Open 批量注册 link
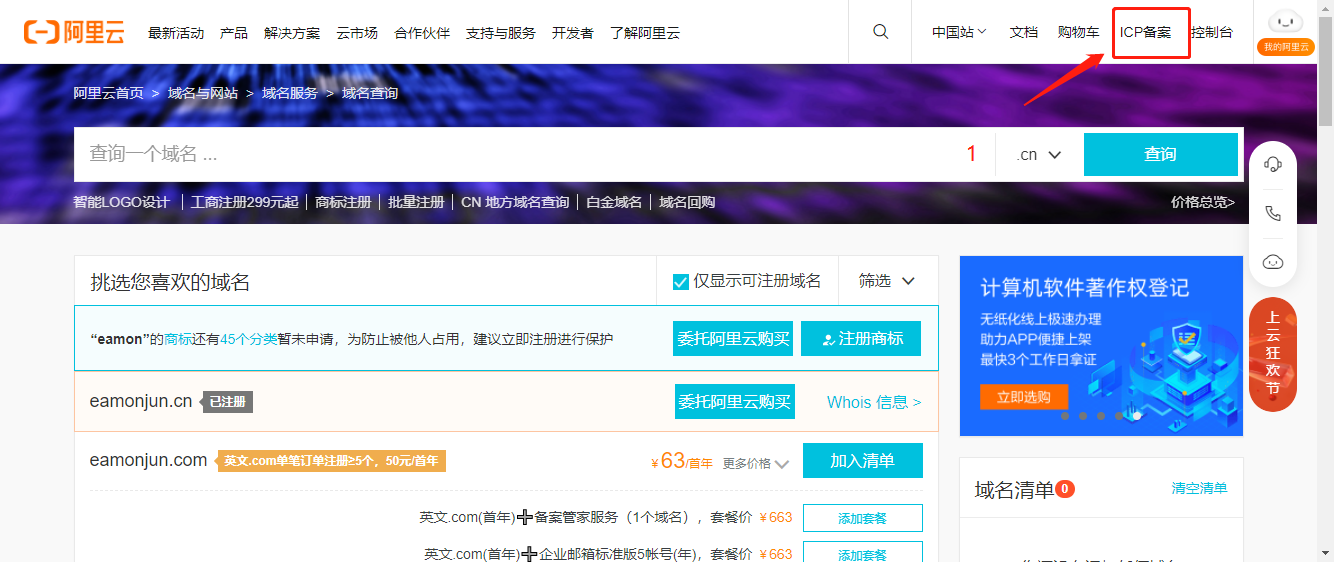The image size is (1334, 562). coord(416,202)
